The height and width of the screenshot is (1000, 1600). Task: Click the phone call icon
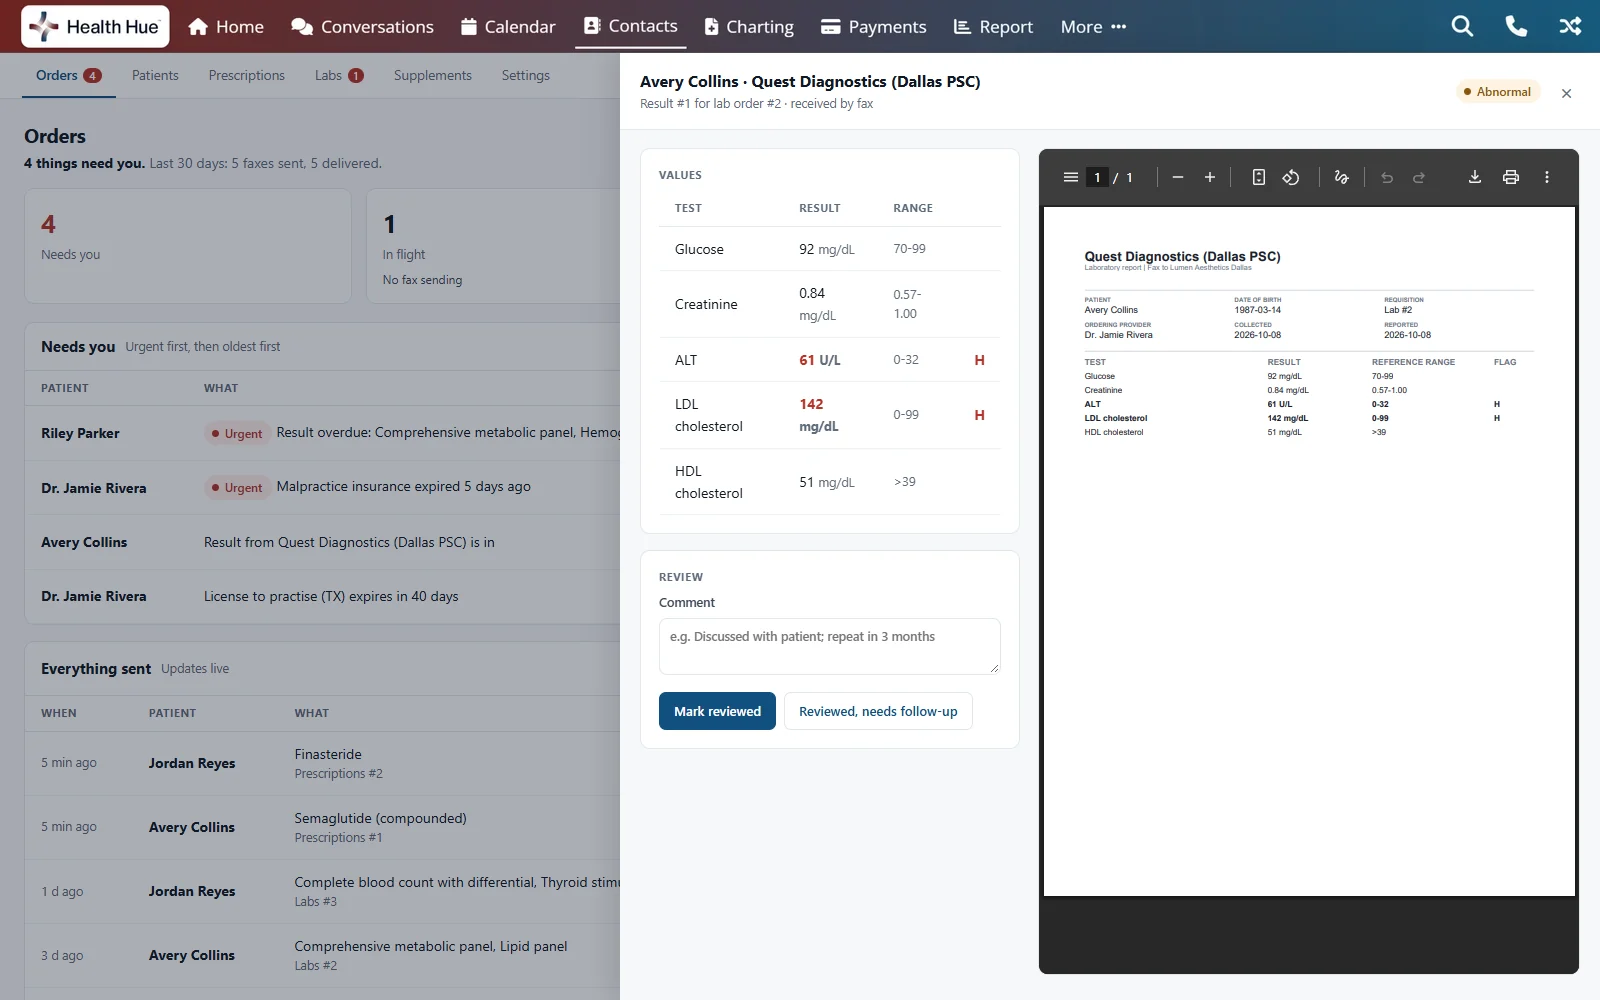coord(1516,26)
